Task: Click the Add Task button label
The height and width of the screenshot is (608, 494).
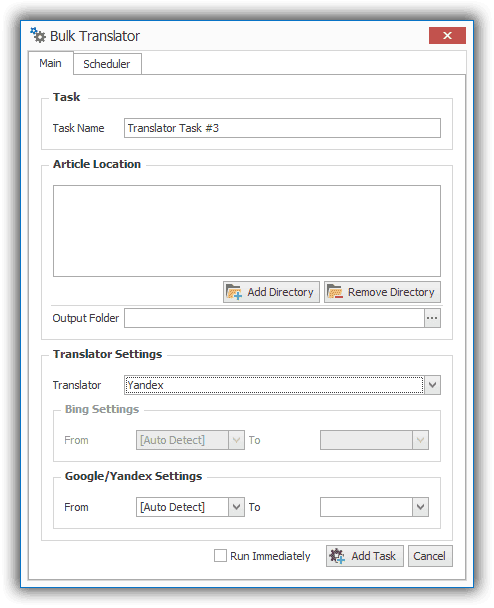Action: [x=373, y=556]
